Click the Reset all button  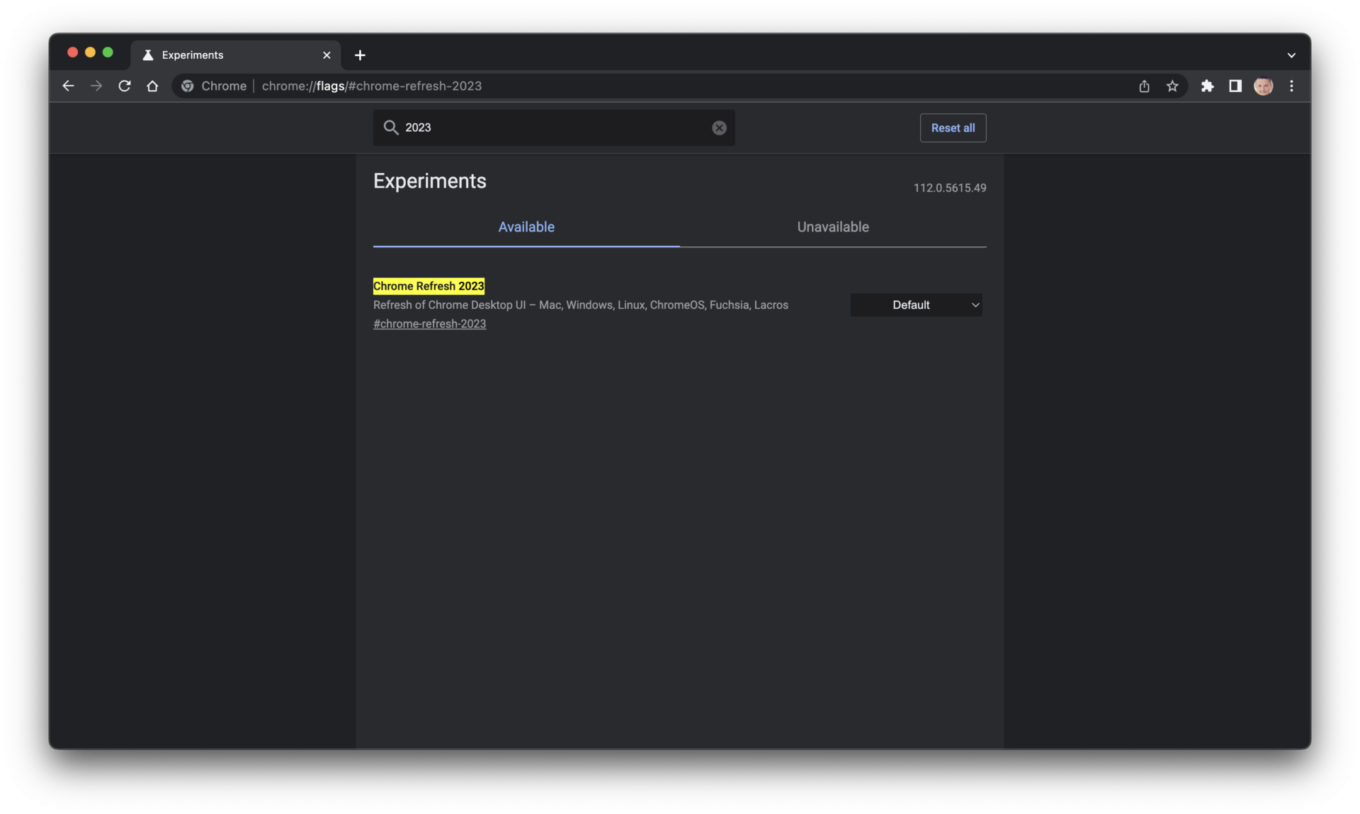[953, 128]
